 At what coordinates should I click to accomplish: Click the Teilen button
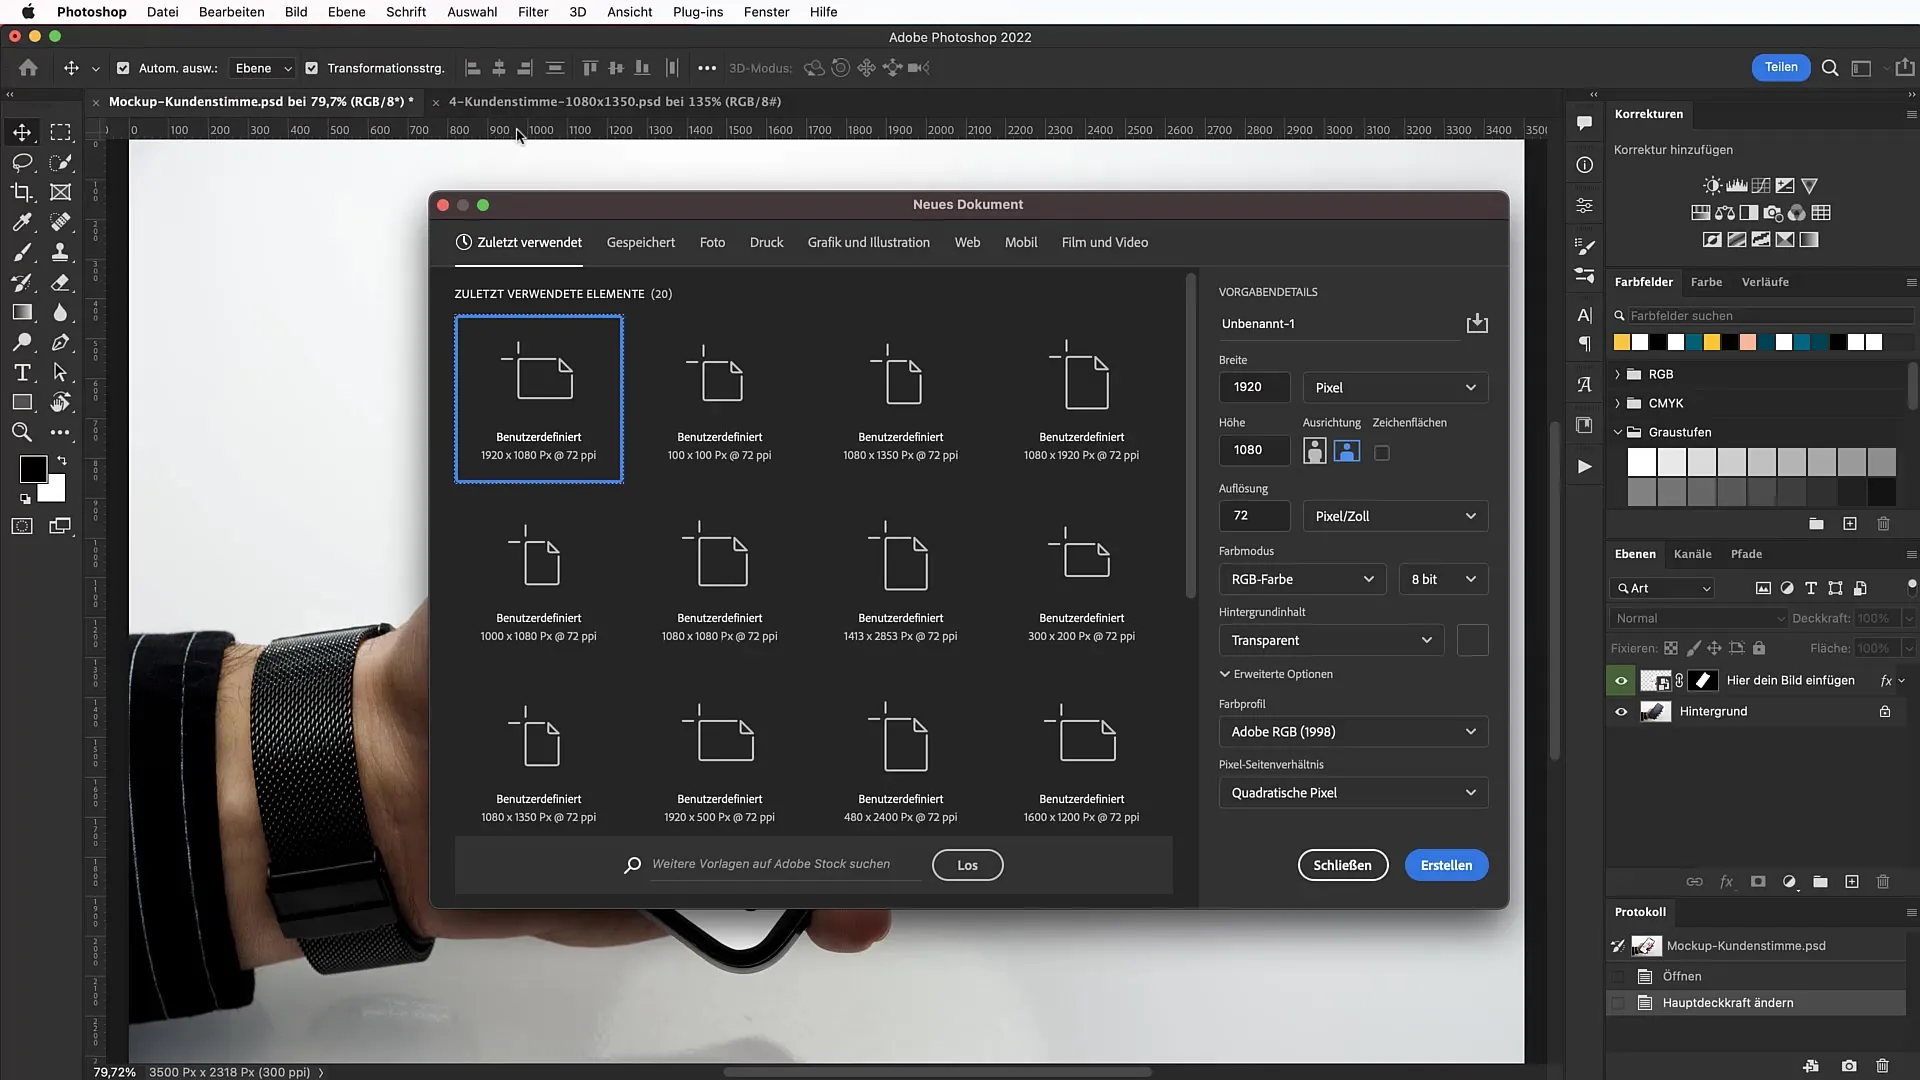pyautogui.click(x=1780, y=67)
